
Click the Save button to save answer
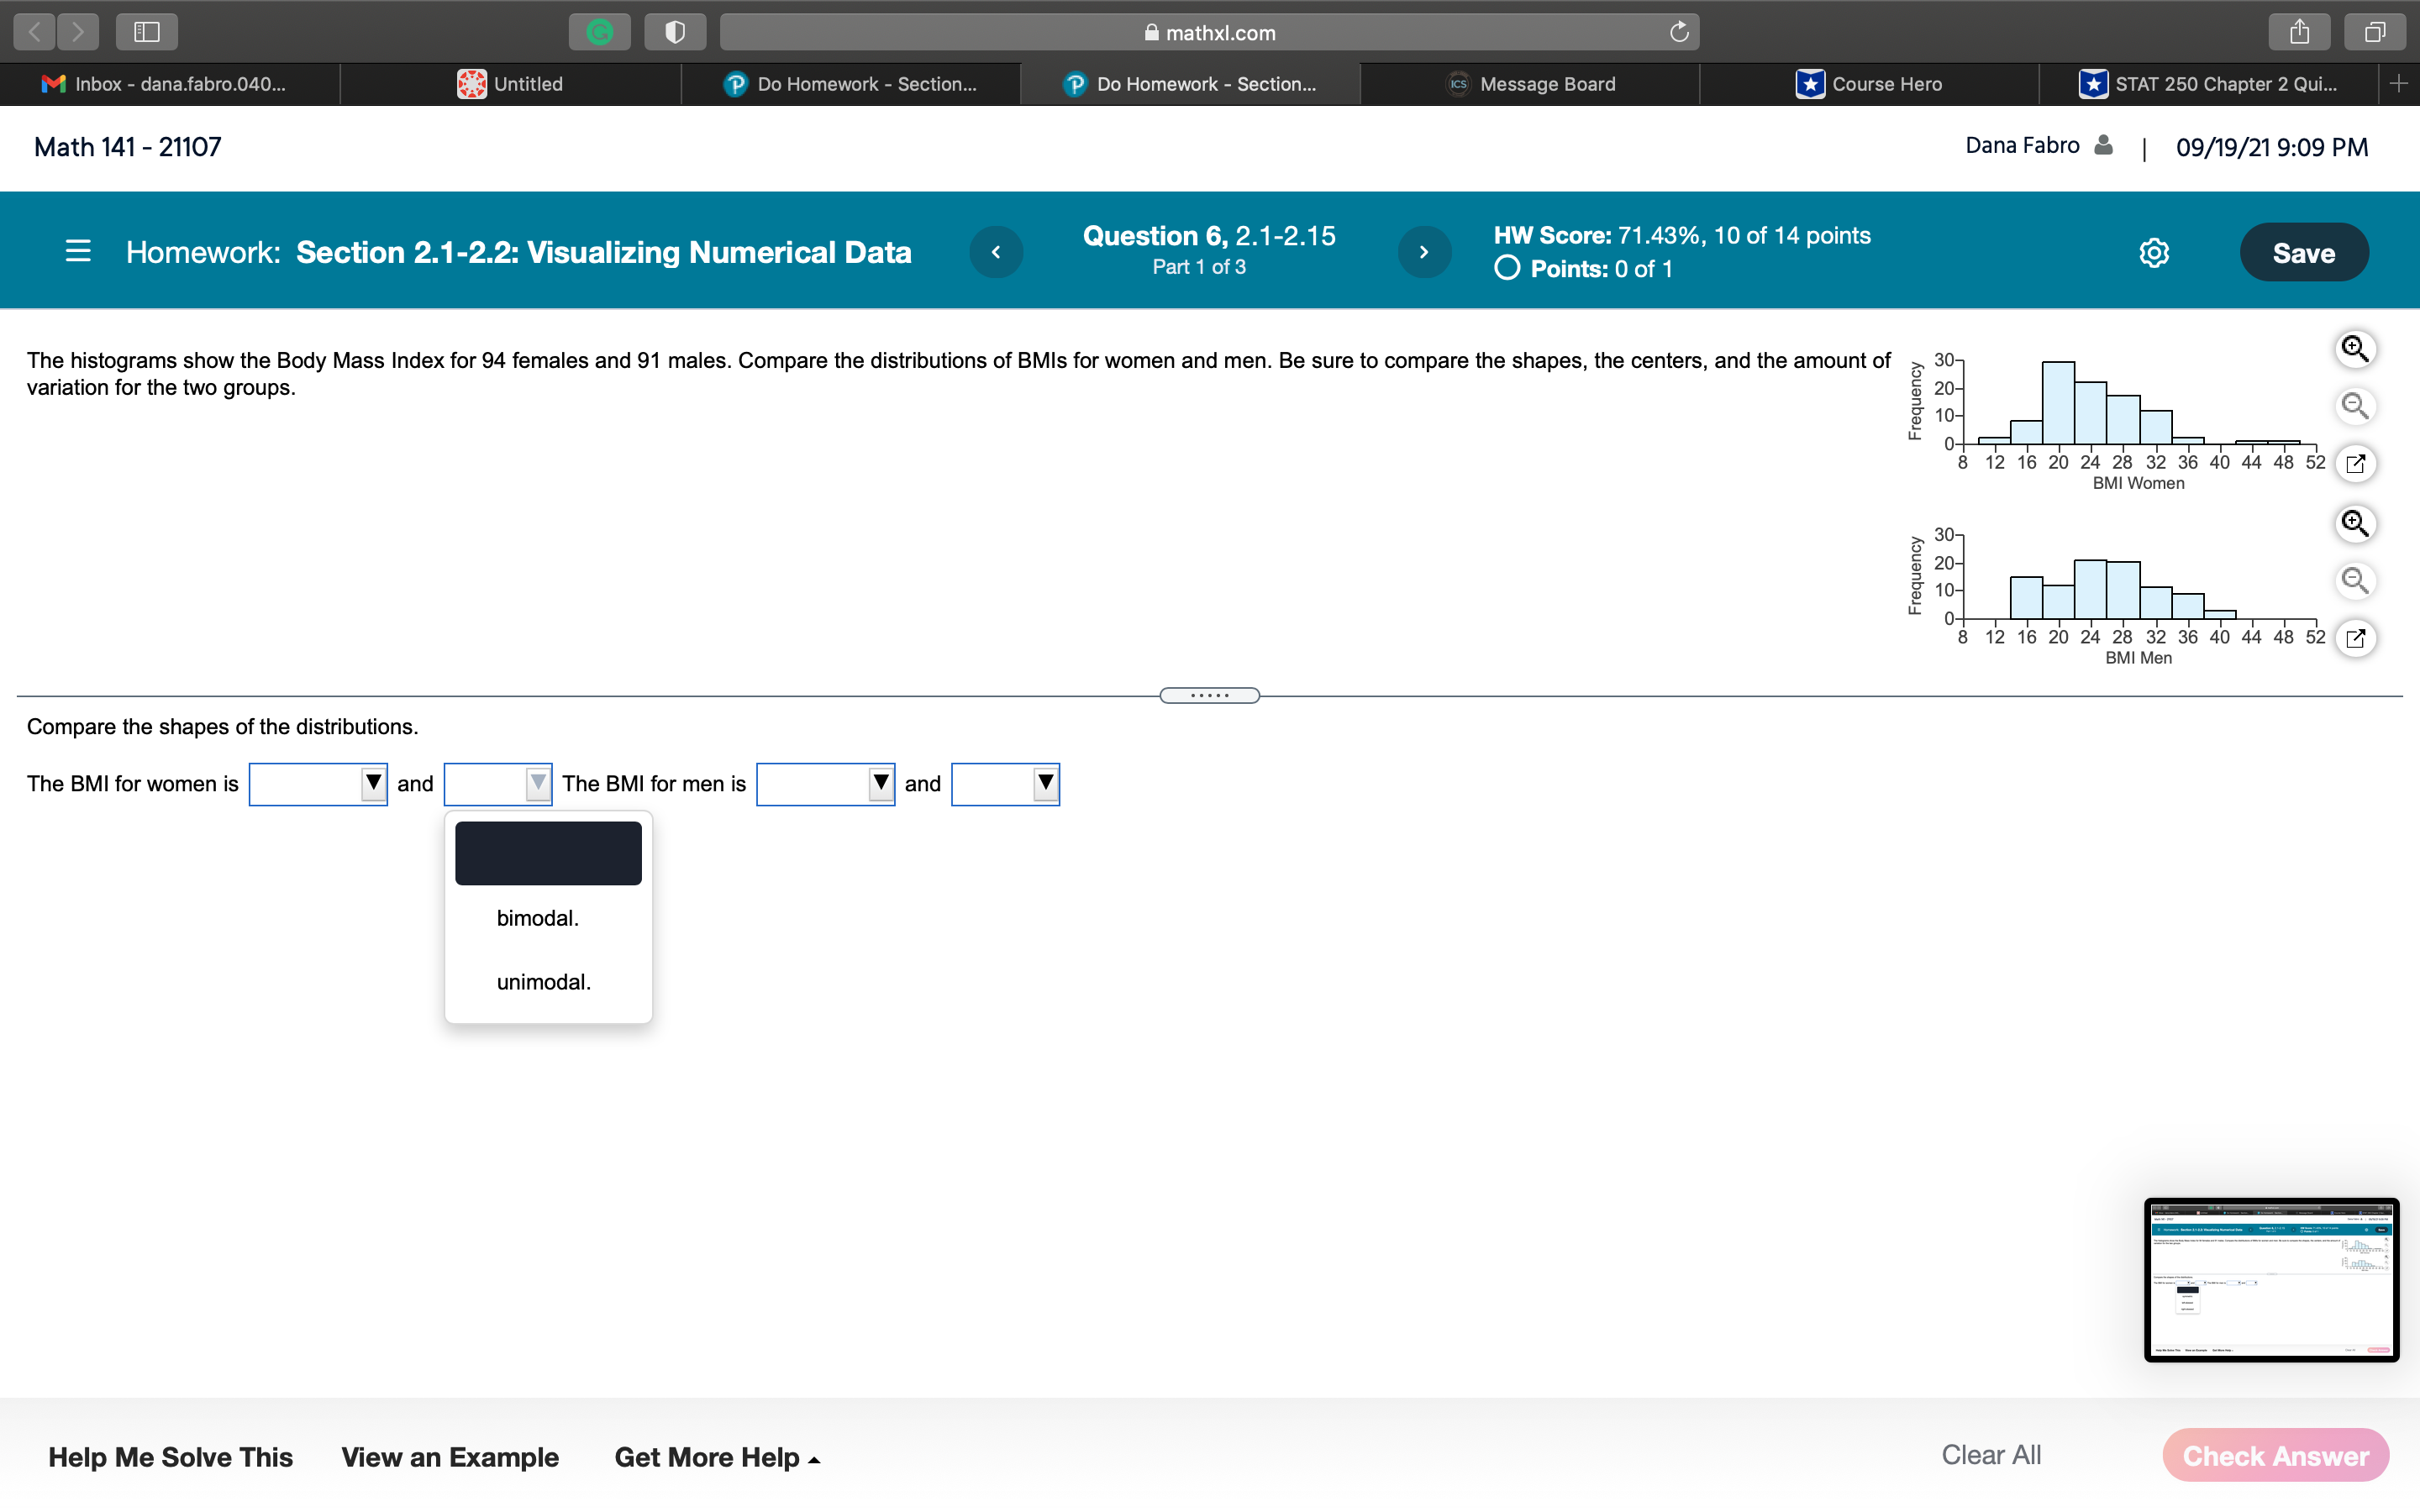point(2302,253)
